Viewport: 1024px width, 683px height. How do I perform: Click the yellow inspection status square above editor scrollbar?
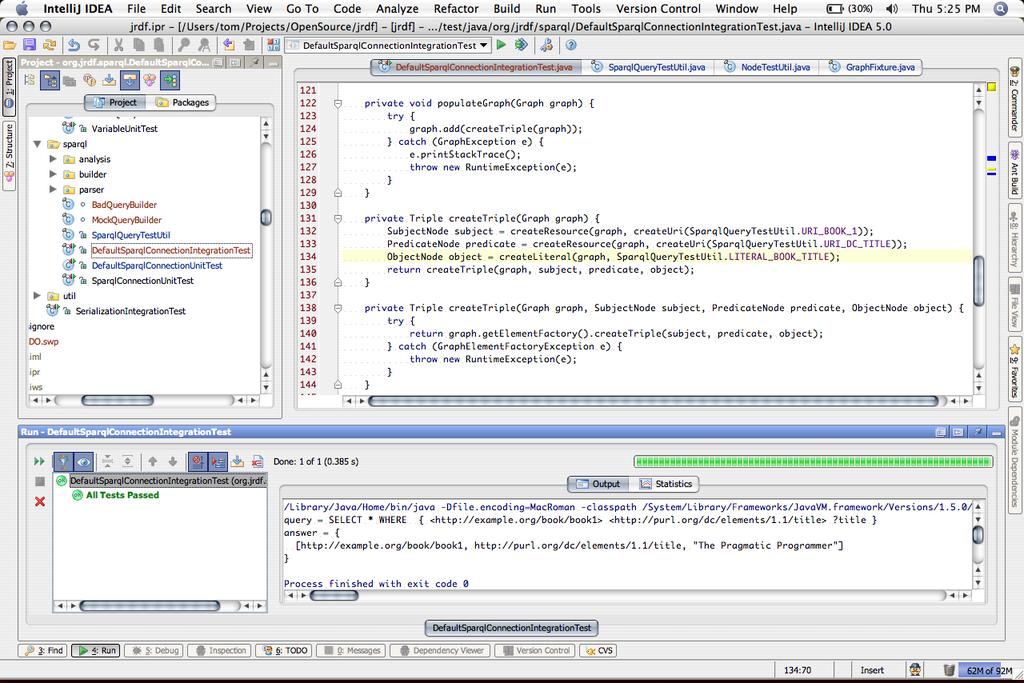coord(991,86)
